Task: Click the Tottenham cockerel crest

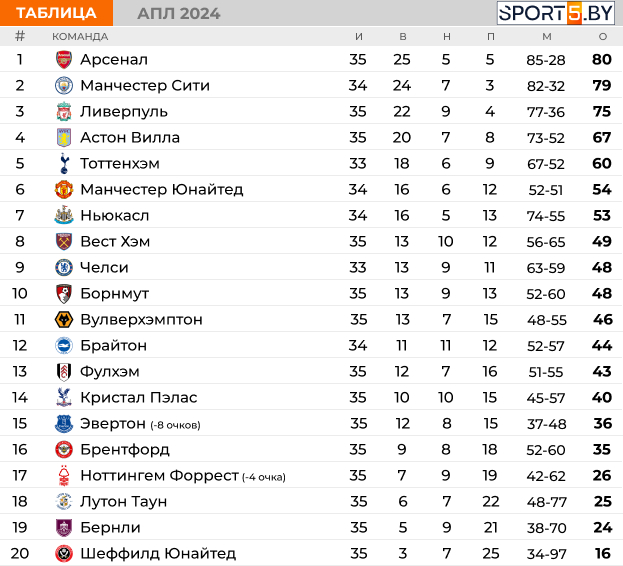Action: 64,163
